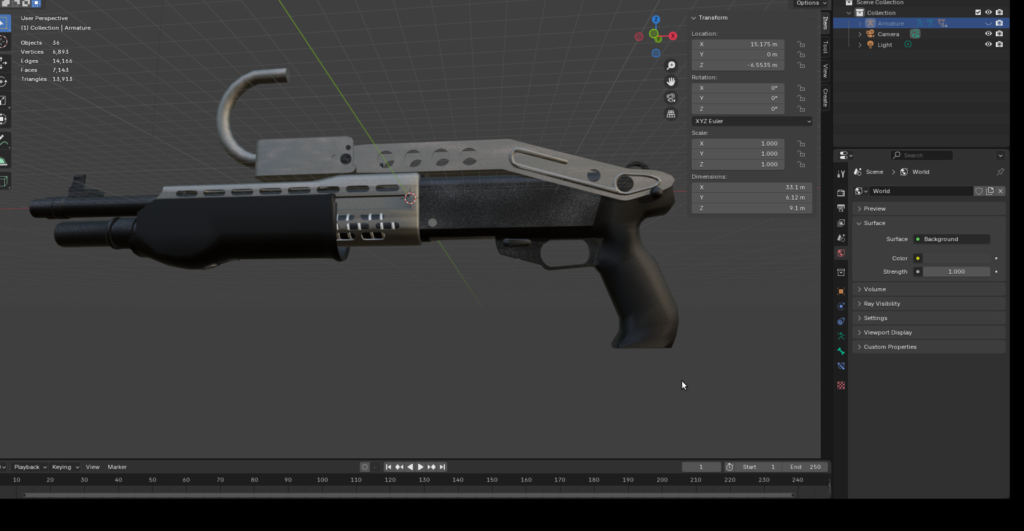Switch perspective/orthographic grid icon
The height and width of the screenshot is (531, 1024).
[671, 114]
